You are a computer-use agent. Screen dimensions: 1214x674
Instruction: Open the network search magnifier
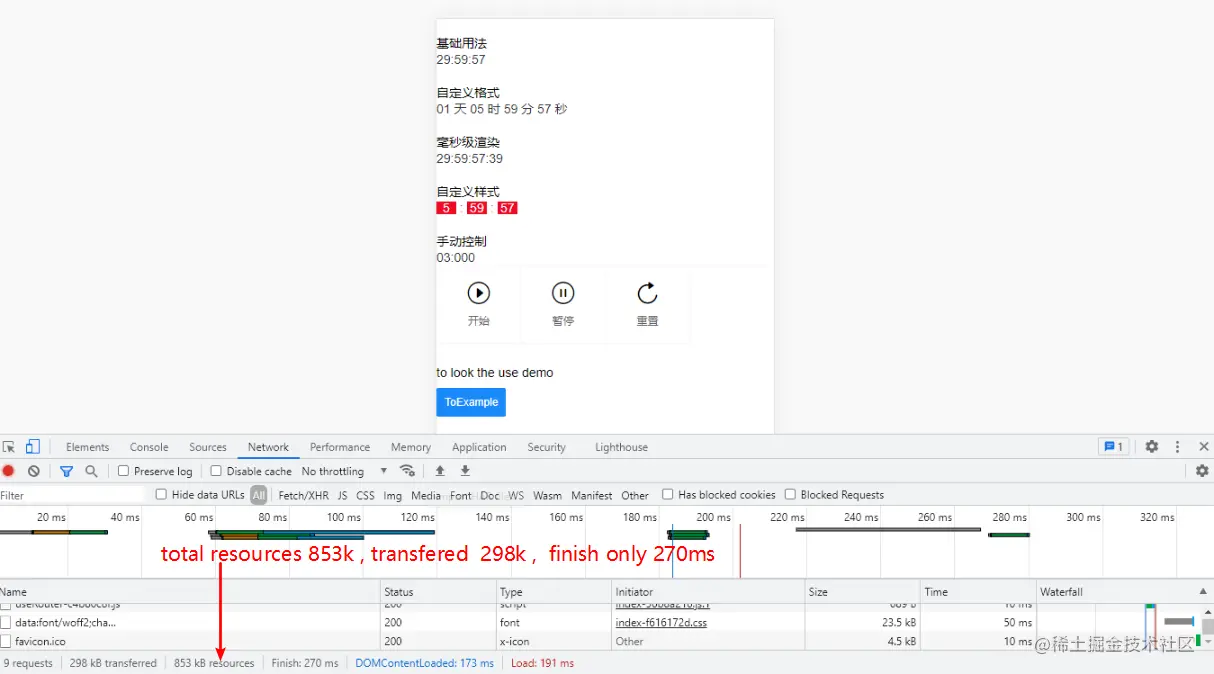coord(90,470)
